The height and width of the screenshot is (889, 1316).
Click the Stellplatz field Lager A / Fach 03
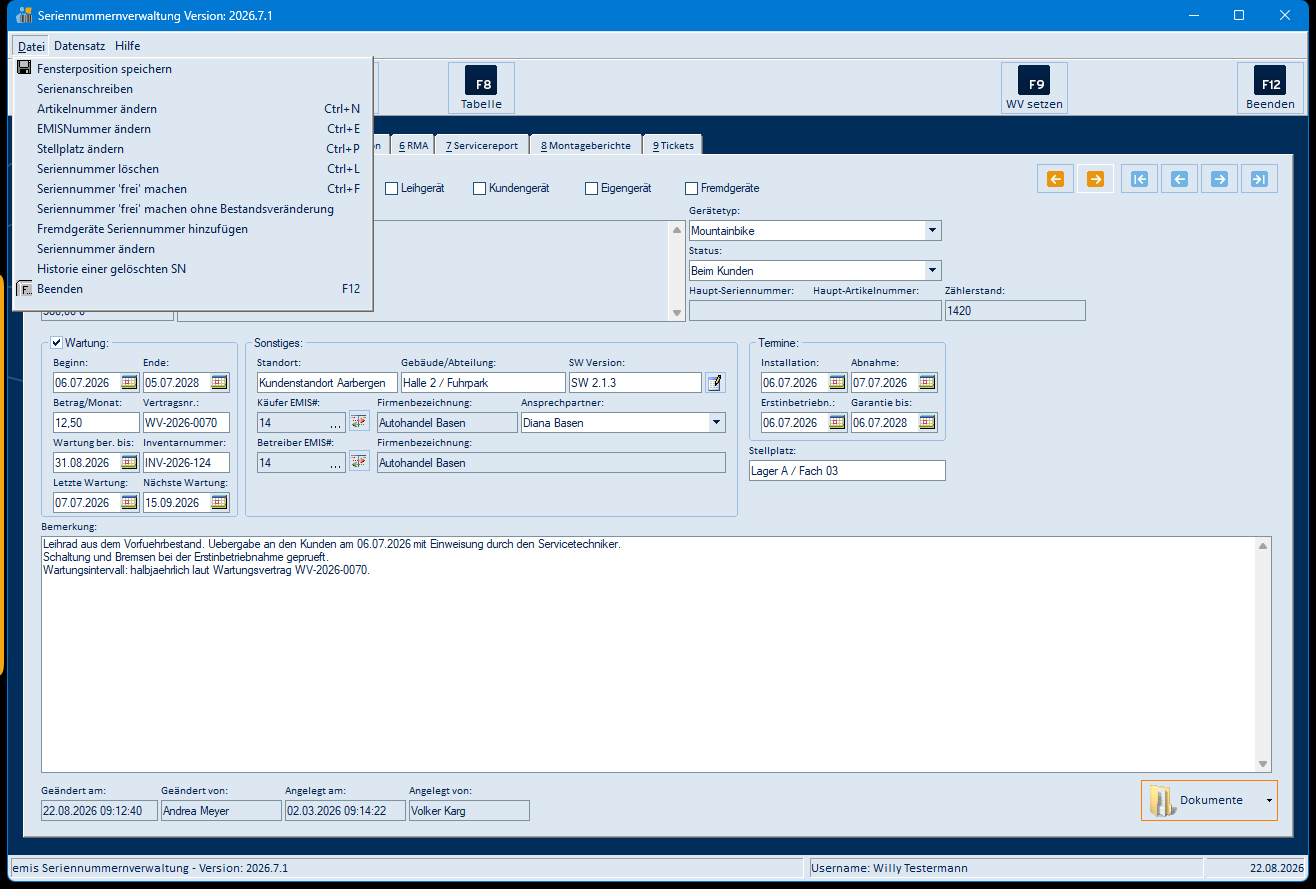[847, 470]
